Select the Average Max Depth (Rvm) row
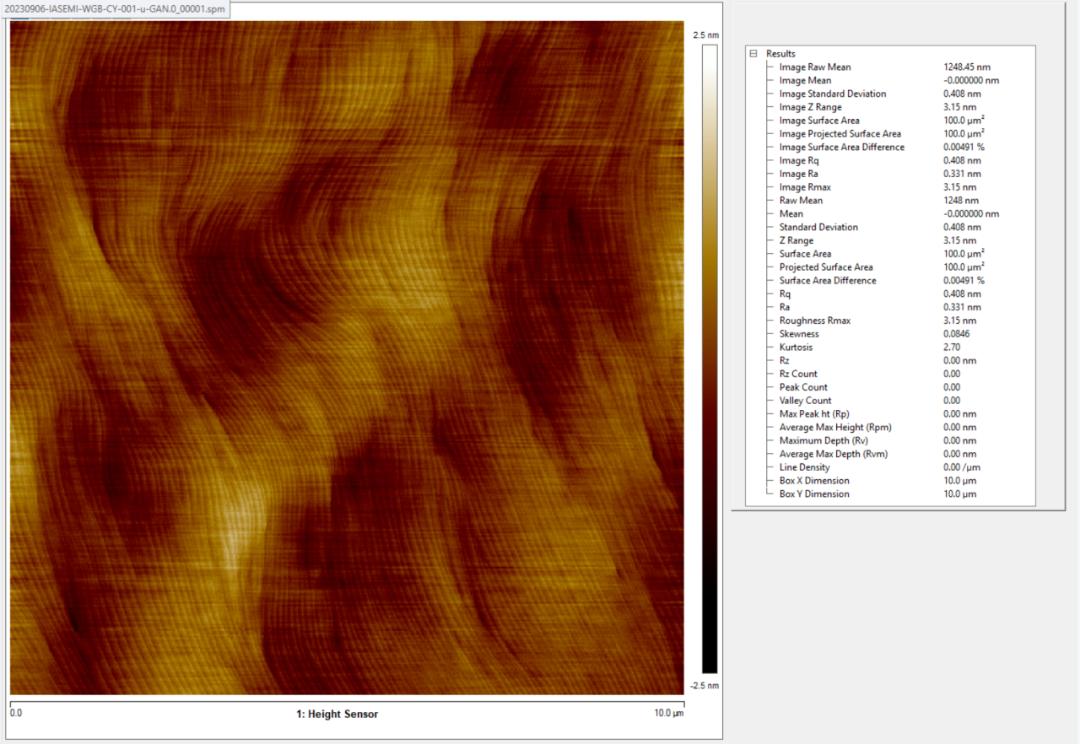 [889, 454]
